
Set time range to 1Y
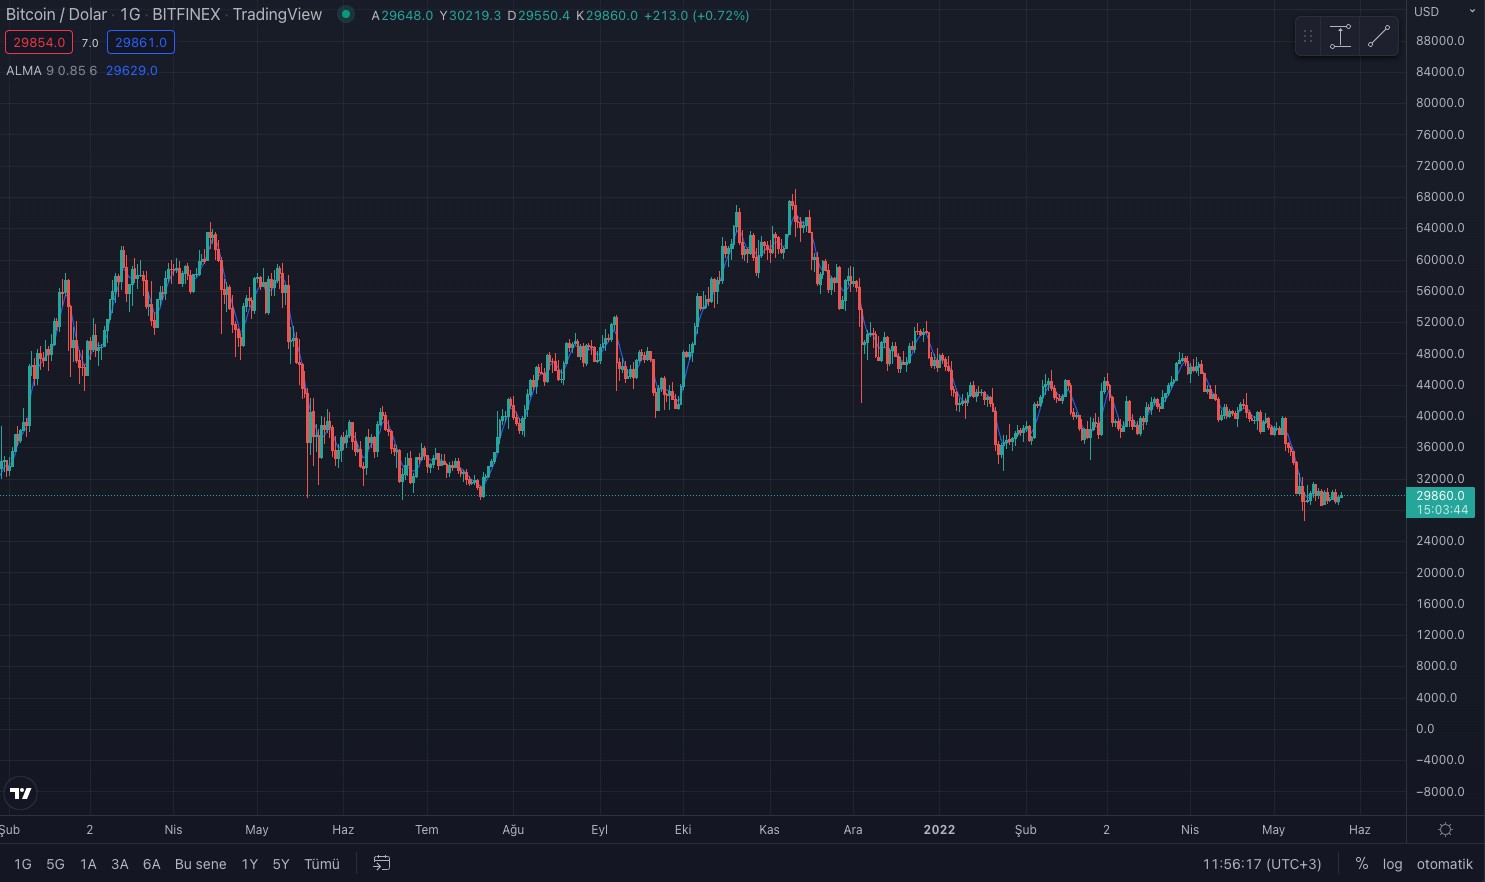coord(250,864)
